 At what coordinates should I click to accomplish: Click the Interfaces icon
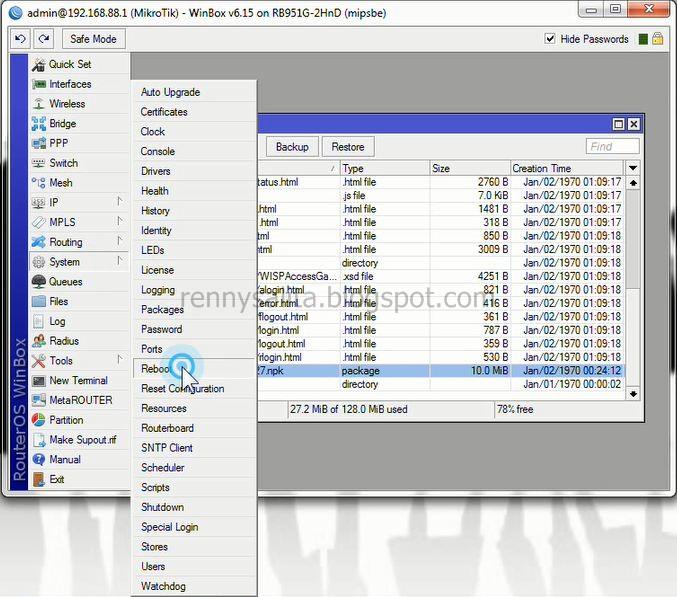39,84
